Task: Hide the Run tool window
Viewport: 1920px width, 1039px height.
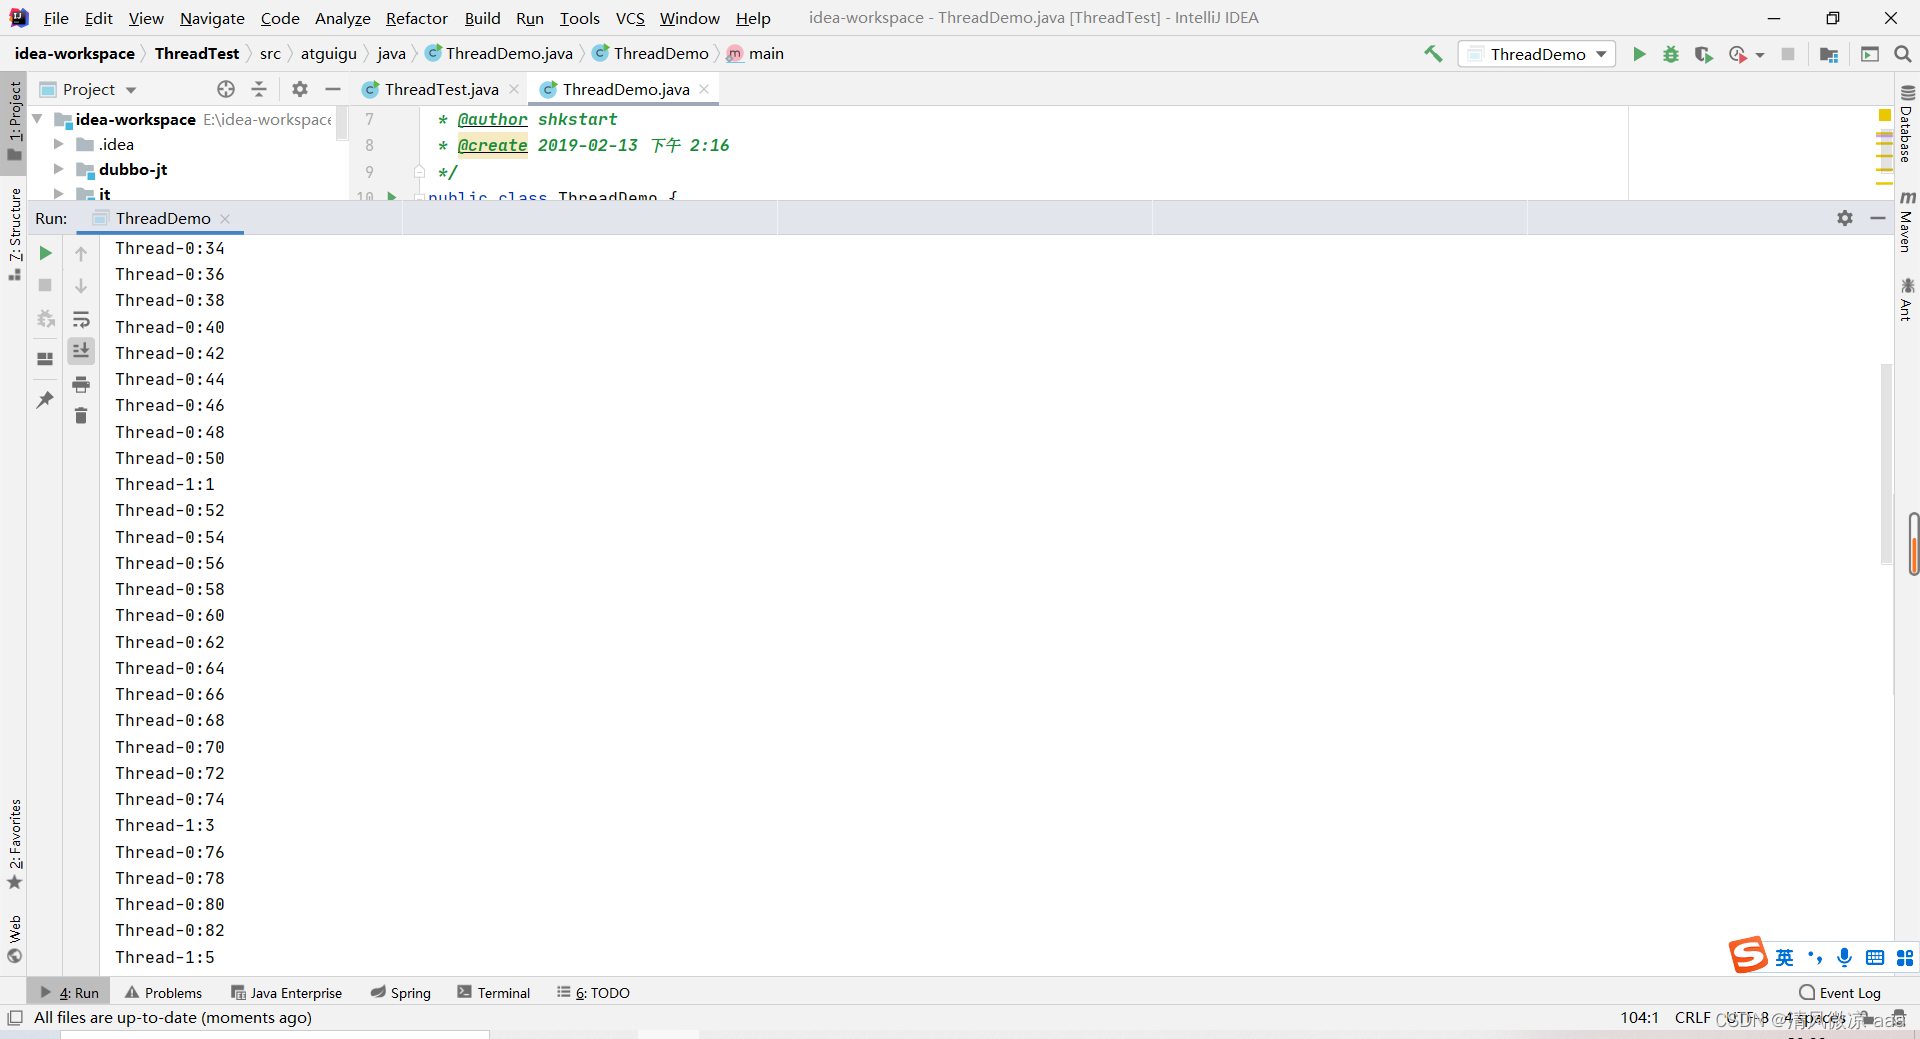Action: 1878,218
